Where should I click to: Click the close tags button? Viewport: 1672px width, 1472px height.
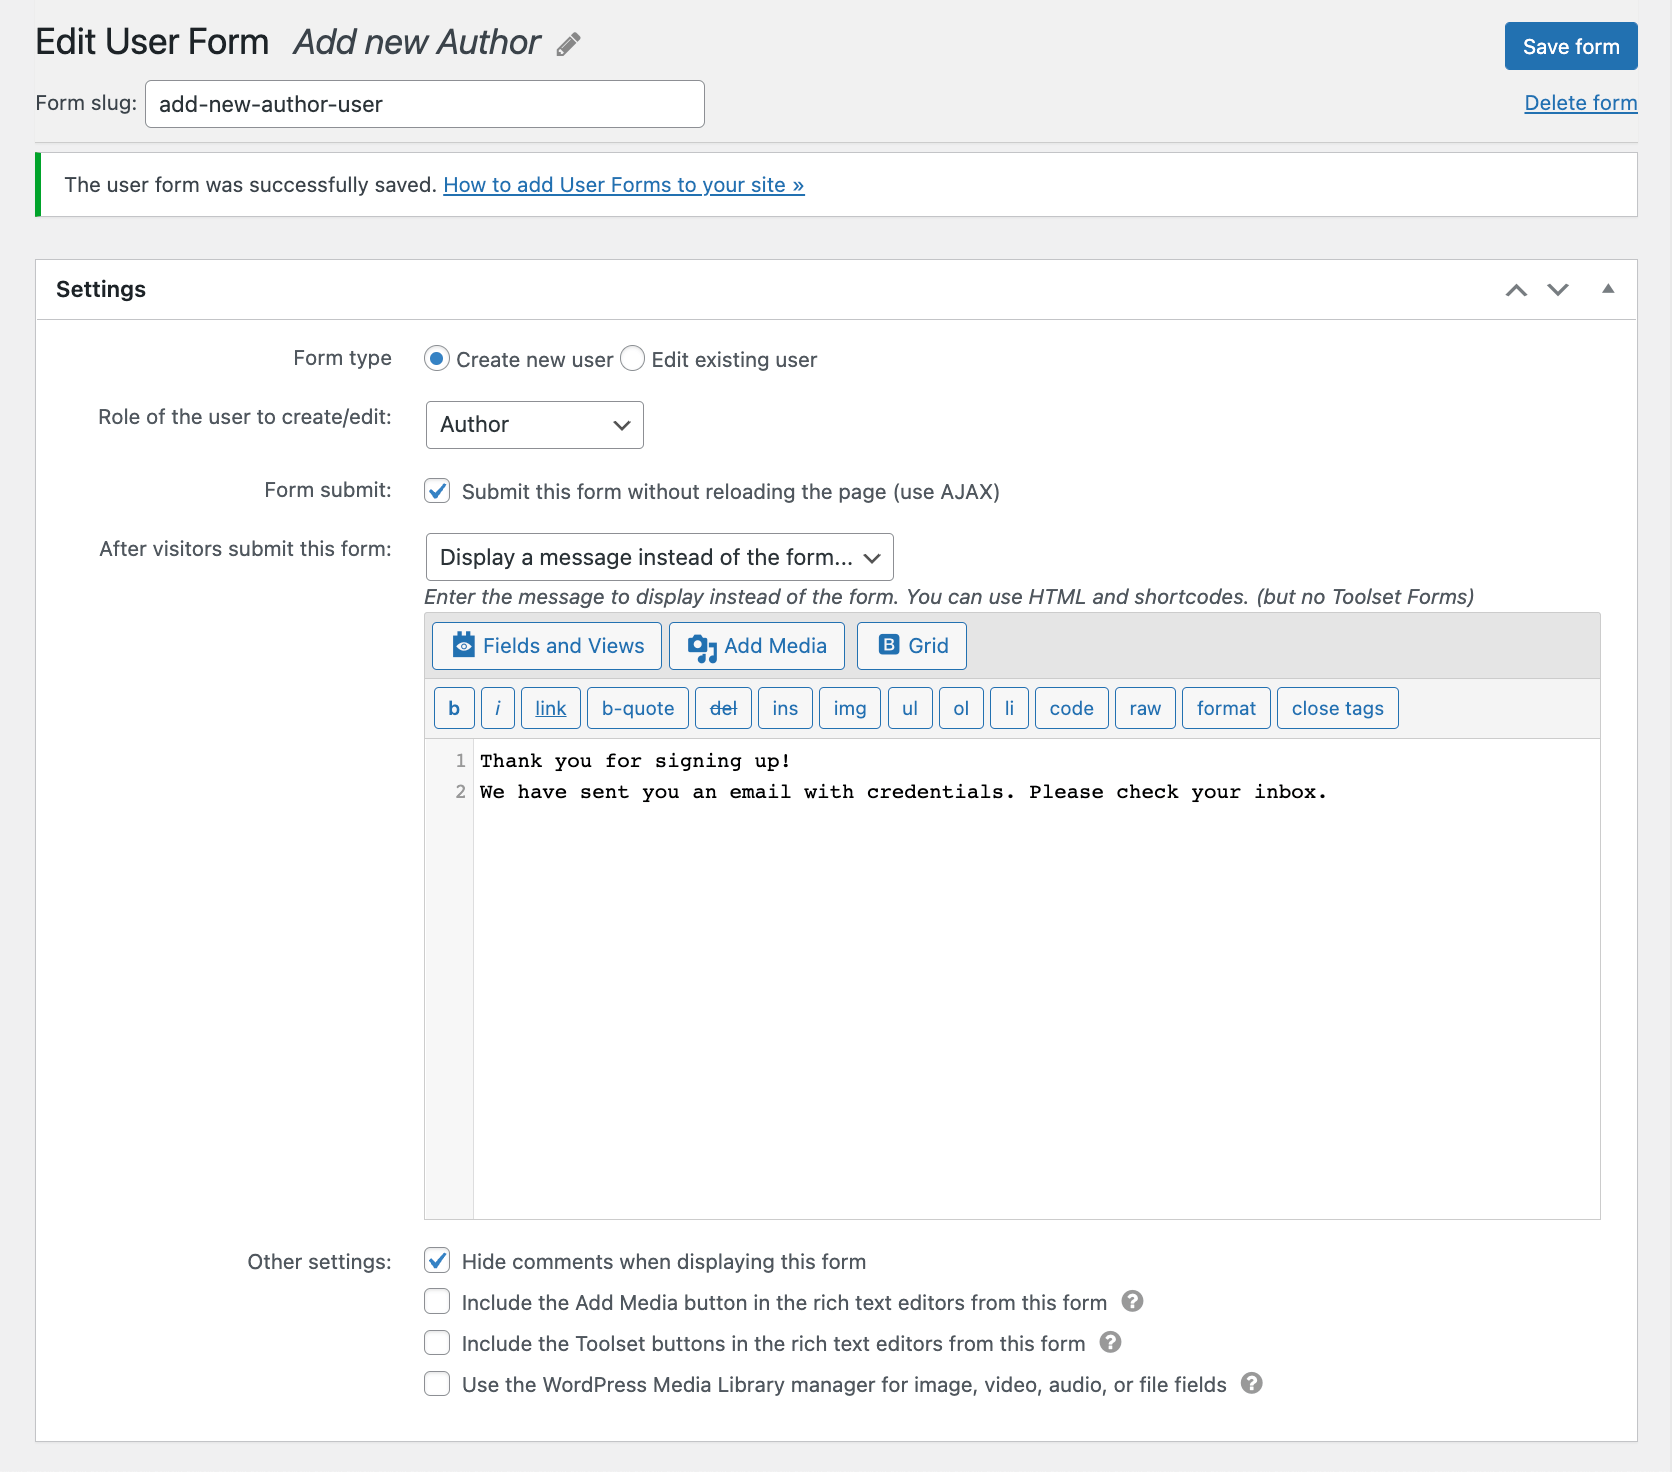tap(1338, 708)
